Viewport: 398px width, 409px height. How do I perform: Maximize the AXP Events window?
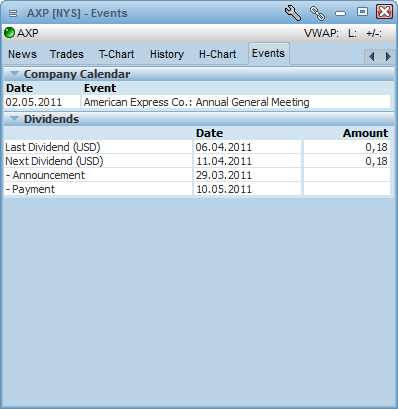pyautogui.click(x=362, y=12)
